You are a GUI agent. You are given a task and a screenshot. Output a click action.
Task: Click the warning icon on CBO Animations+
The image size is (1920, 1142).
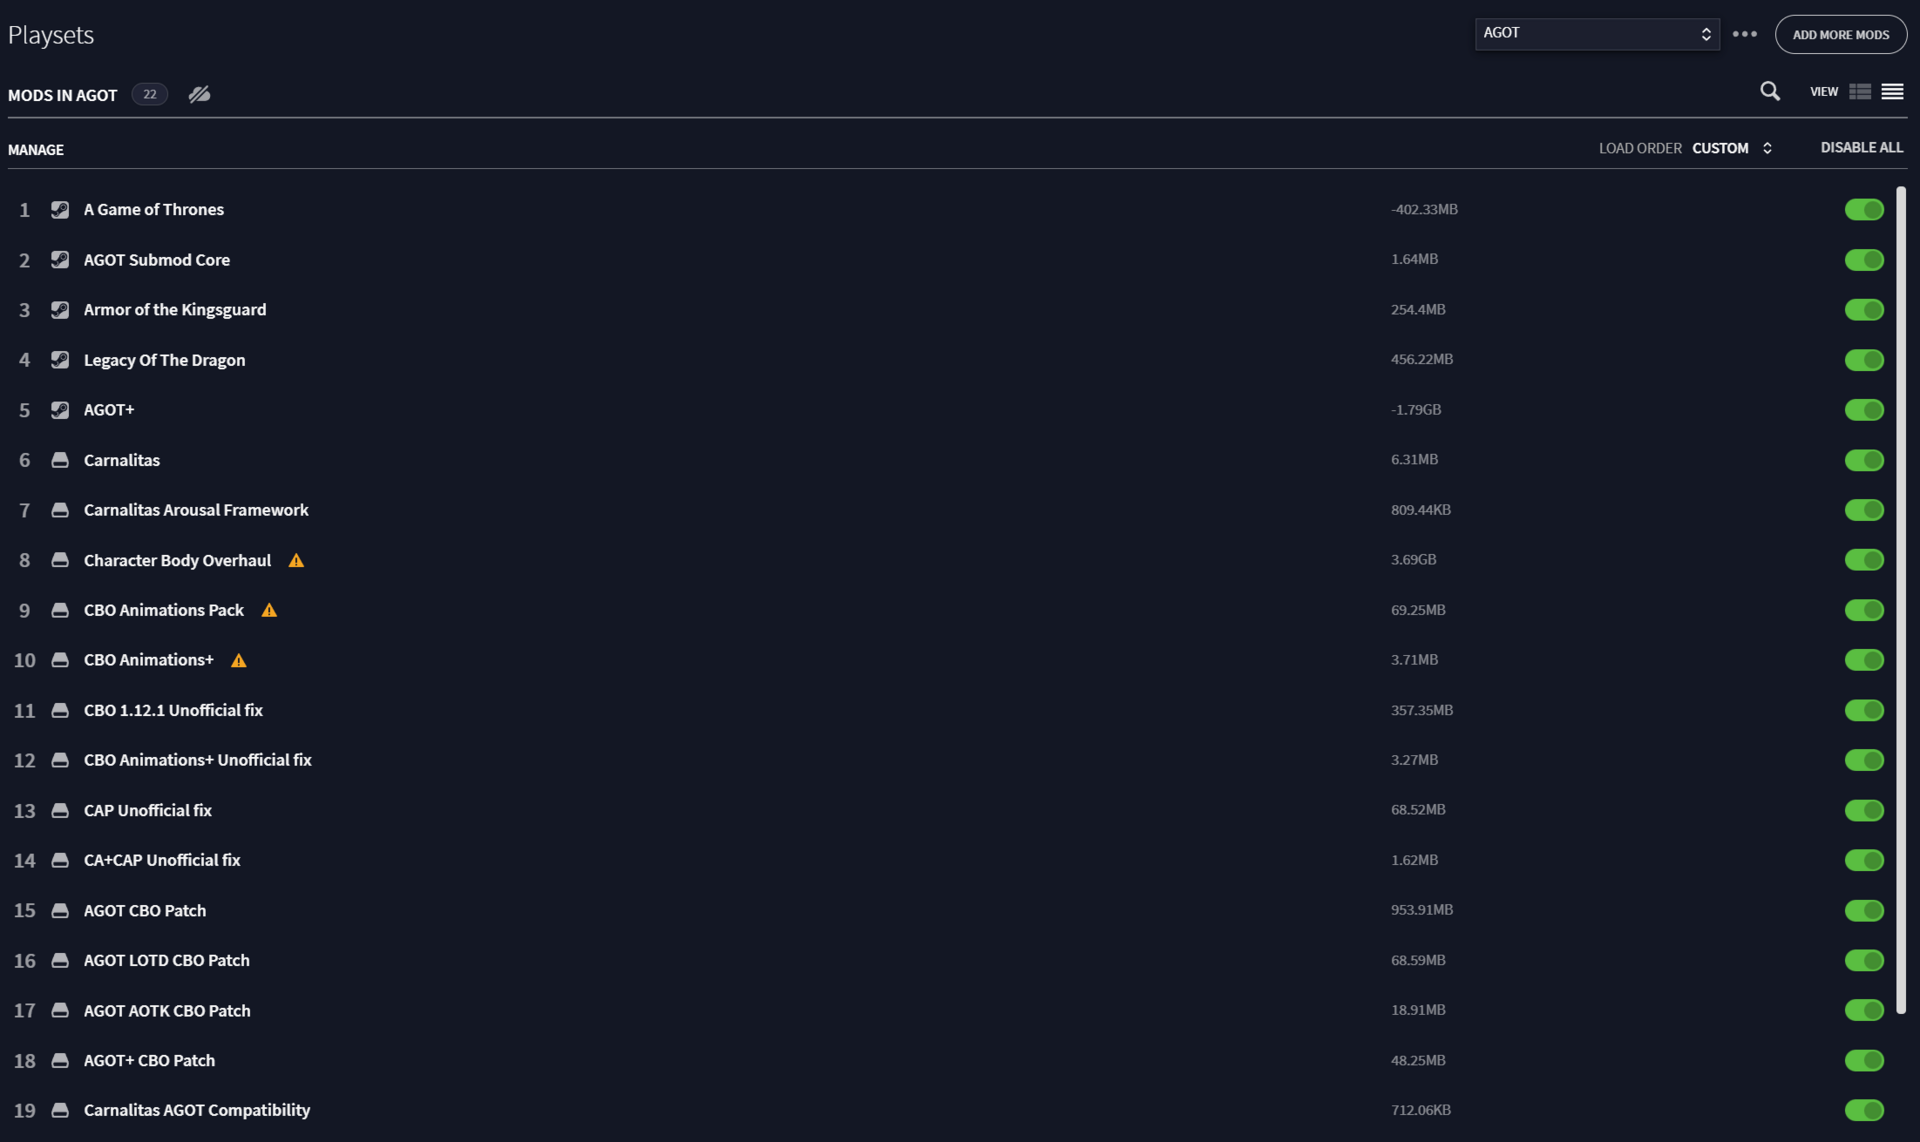[238, 661]
